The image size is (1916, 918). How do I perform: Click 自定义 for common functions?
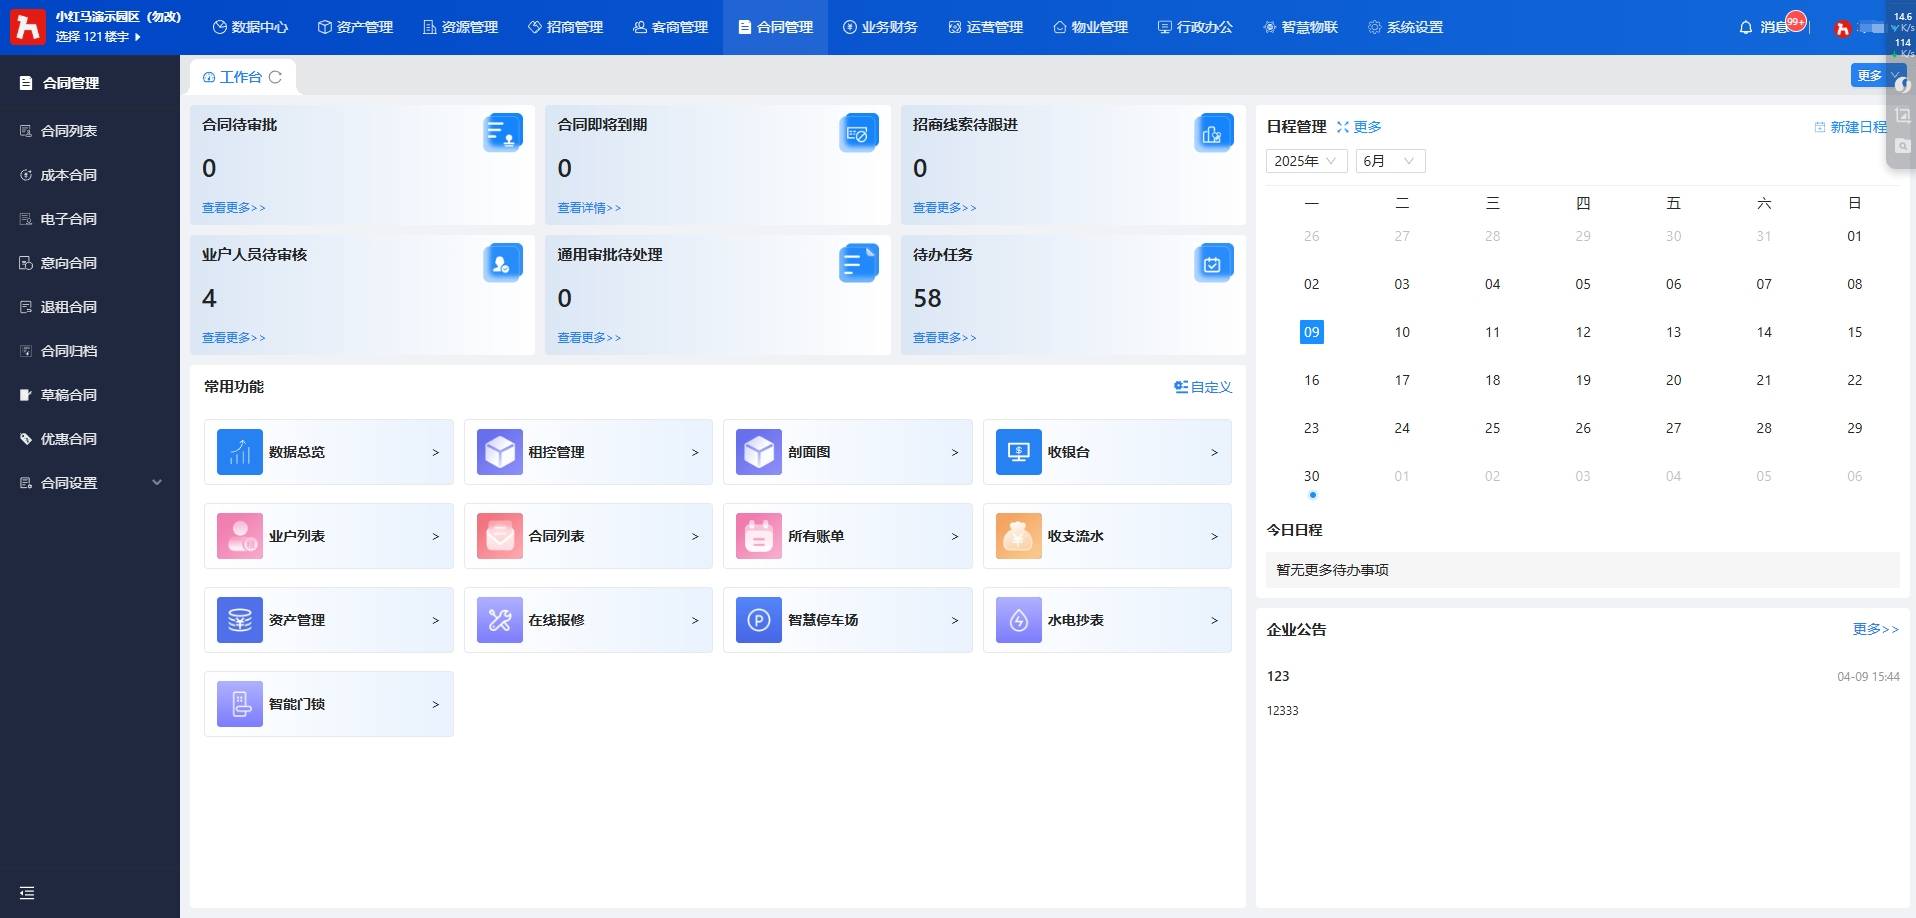1203,387
